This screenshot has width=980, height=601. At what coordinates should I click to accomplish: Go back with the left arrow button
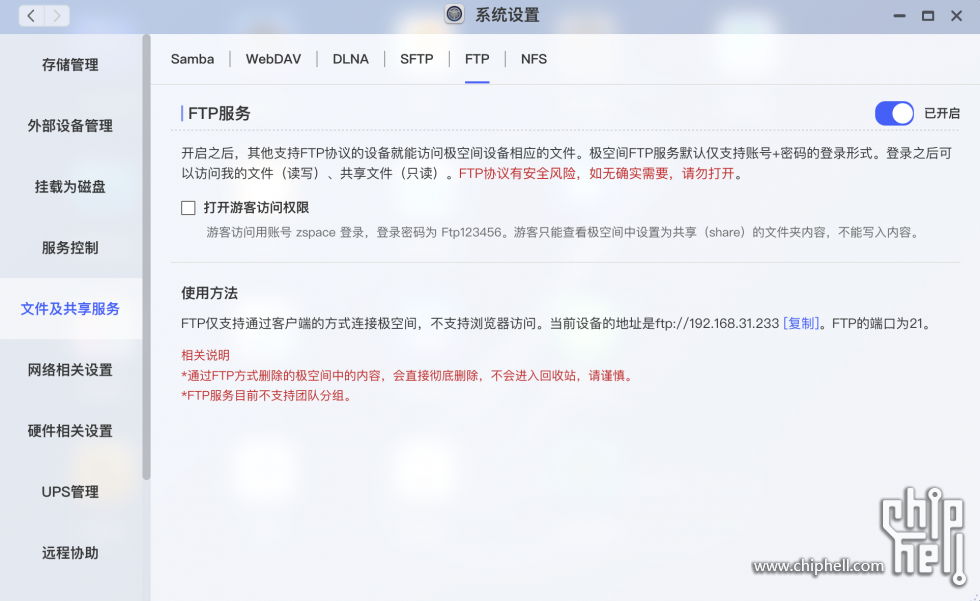point(31,16)
